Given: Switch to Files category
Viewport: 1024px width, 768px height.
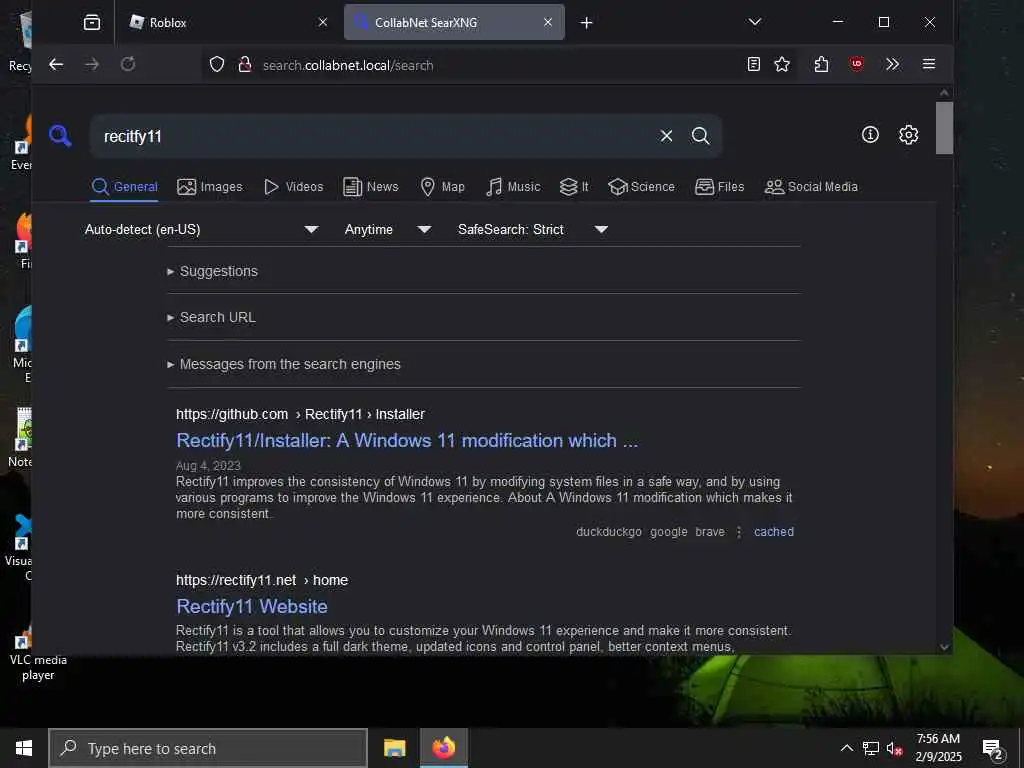Looking at the screenshot, I should coord(720,187).
